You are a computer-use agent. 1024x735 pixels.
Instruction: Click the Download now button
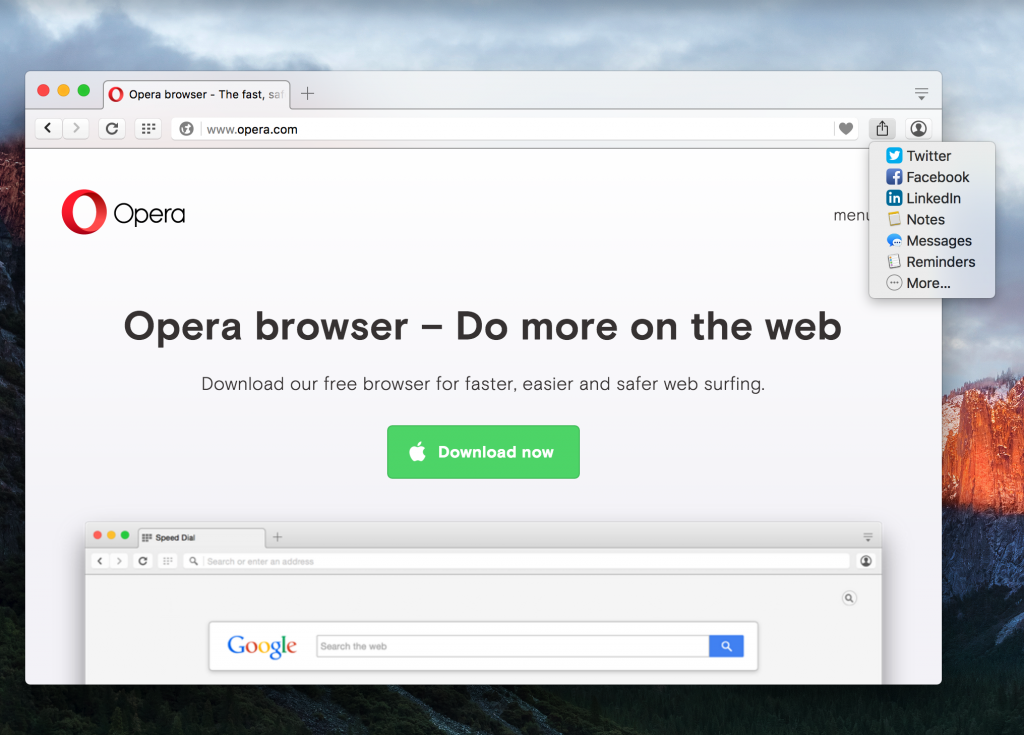483,452
